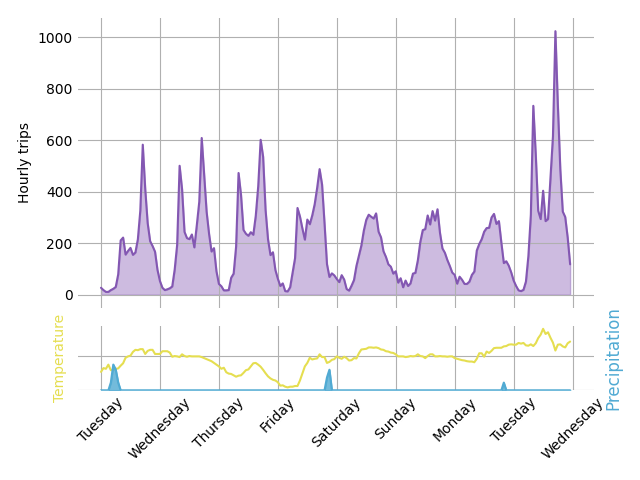Click the 'Sunday' x-axis label
Viewport: 640px width, 480px height.
tap(396, 418)
